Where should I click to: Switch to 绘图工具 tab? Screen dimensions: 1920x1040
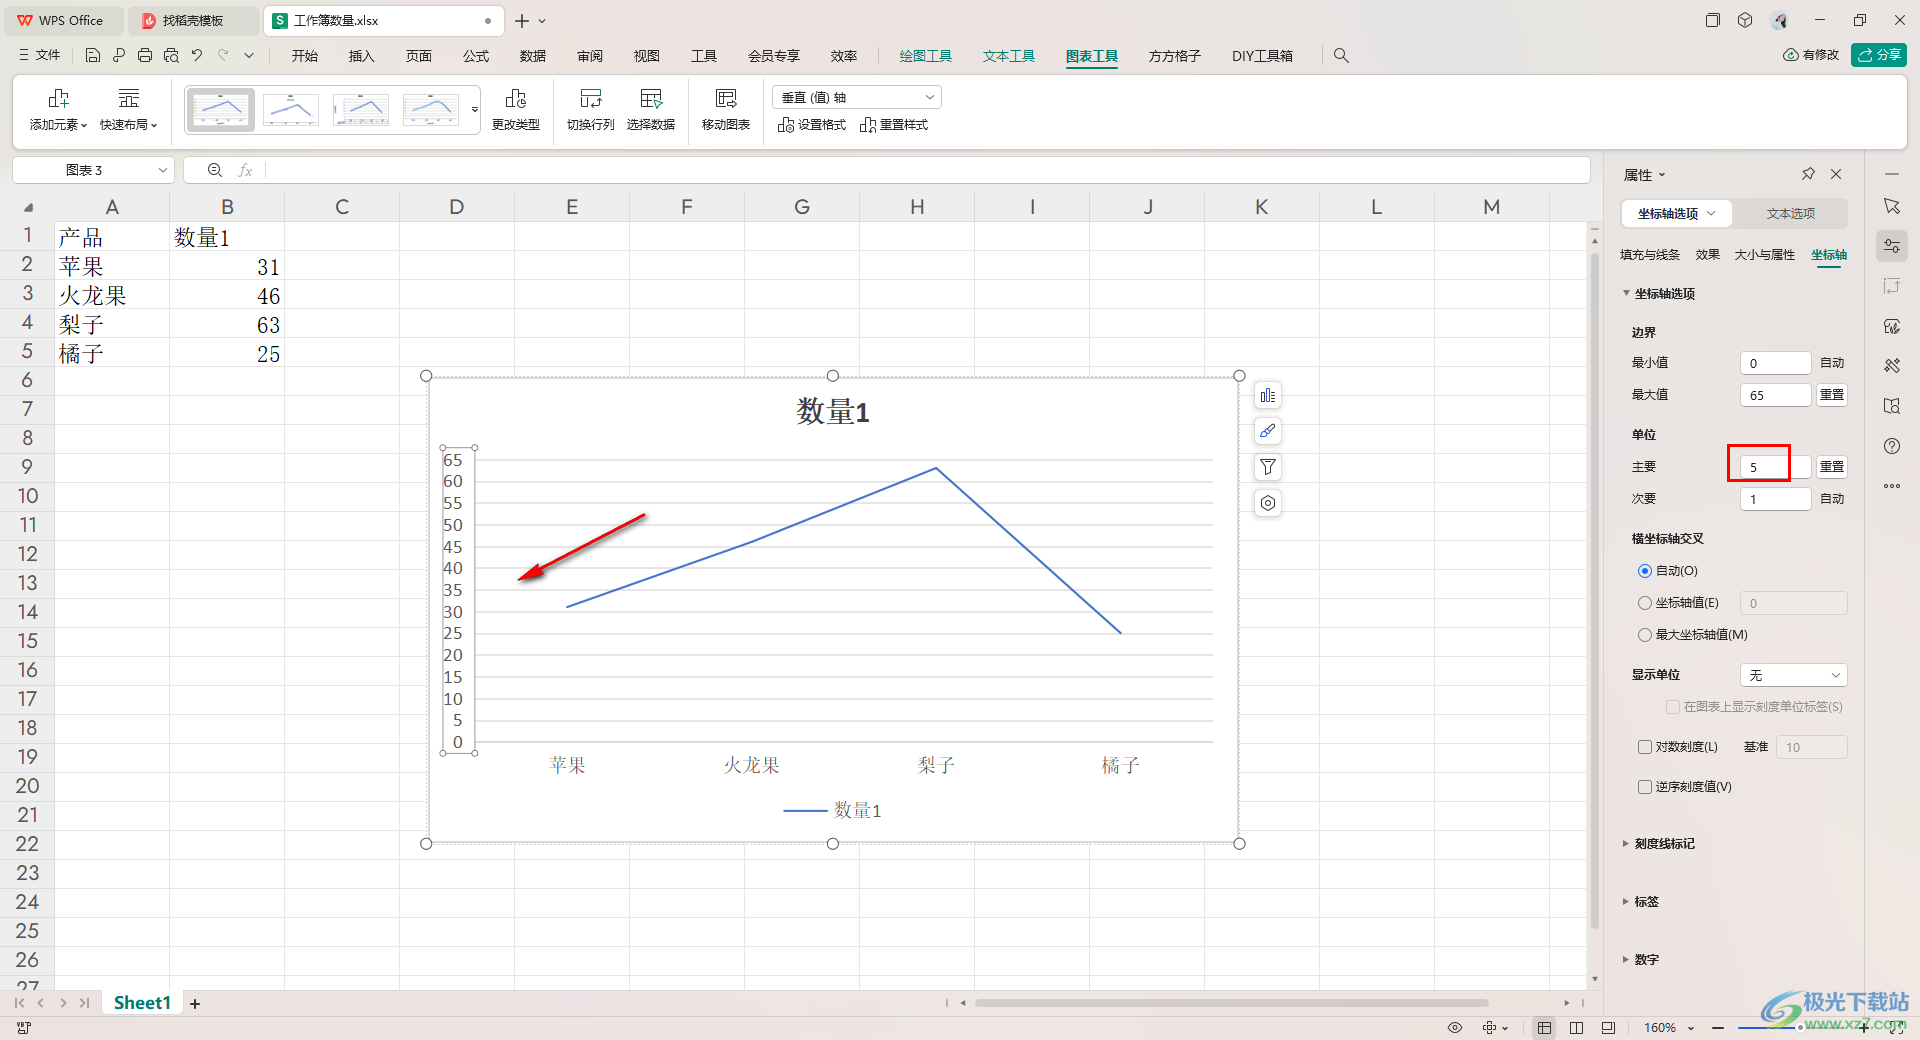pos(926,56)
